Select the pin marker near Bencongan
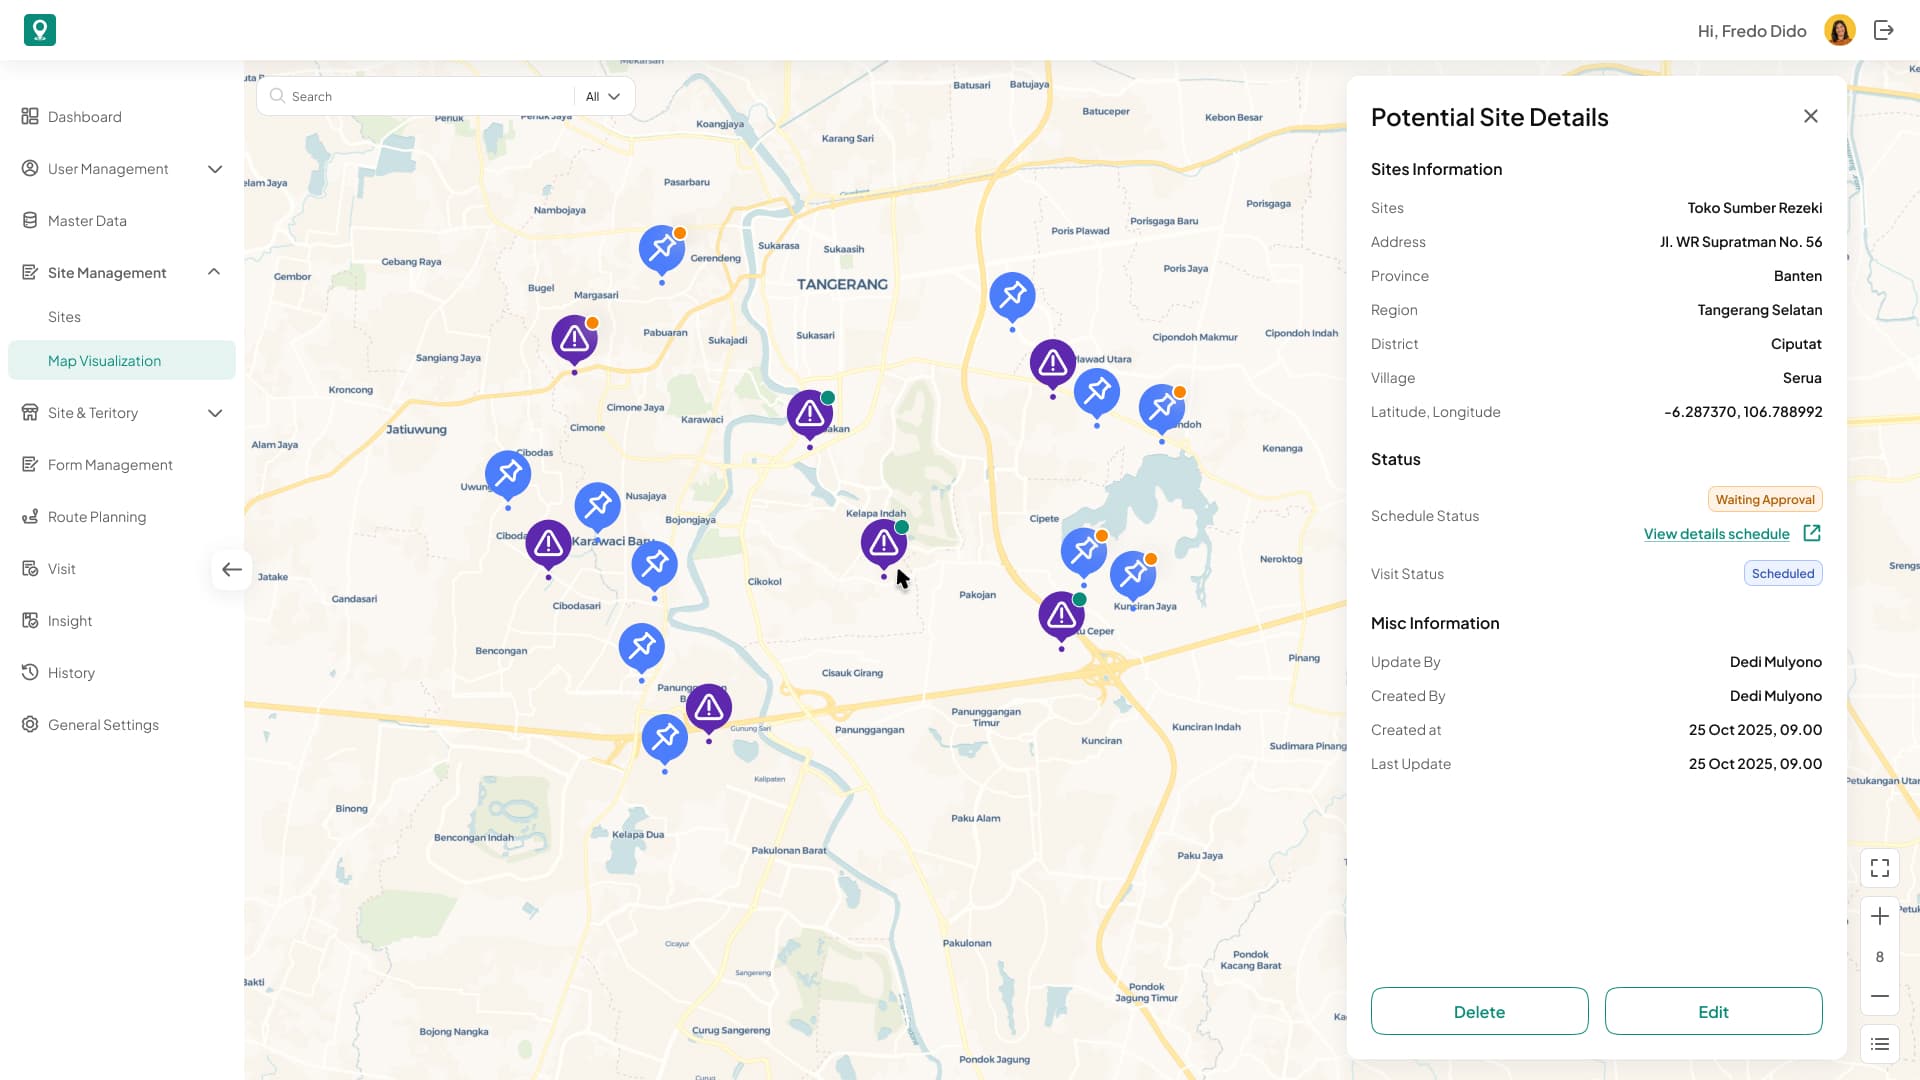Screen dimensions: 1920x1080 tap(642, 647)
